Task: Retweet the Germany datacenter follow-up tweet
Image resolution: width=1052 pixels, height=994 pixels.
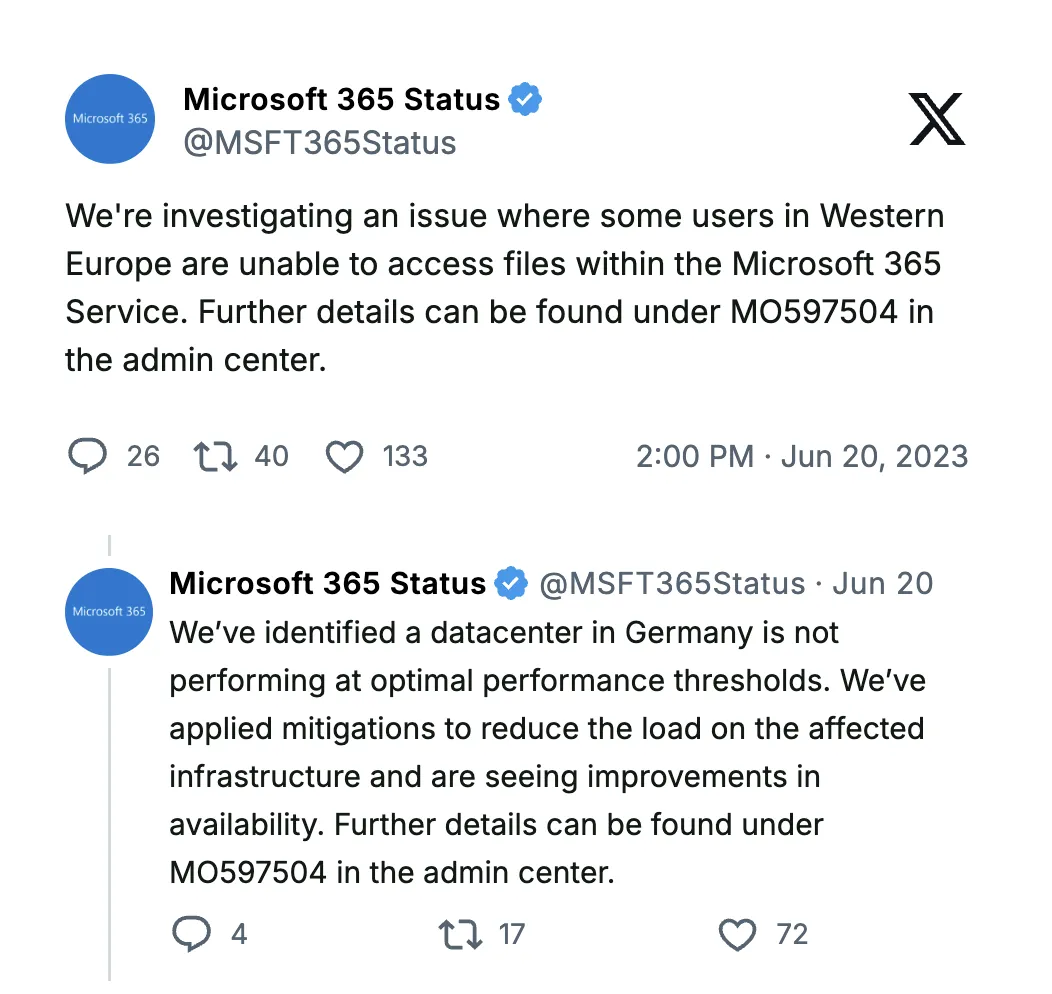Action: pos(459,934)
